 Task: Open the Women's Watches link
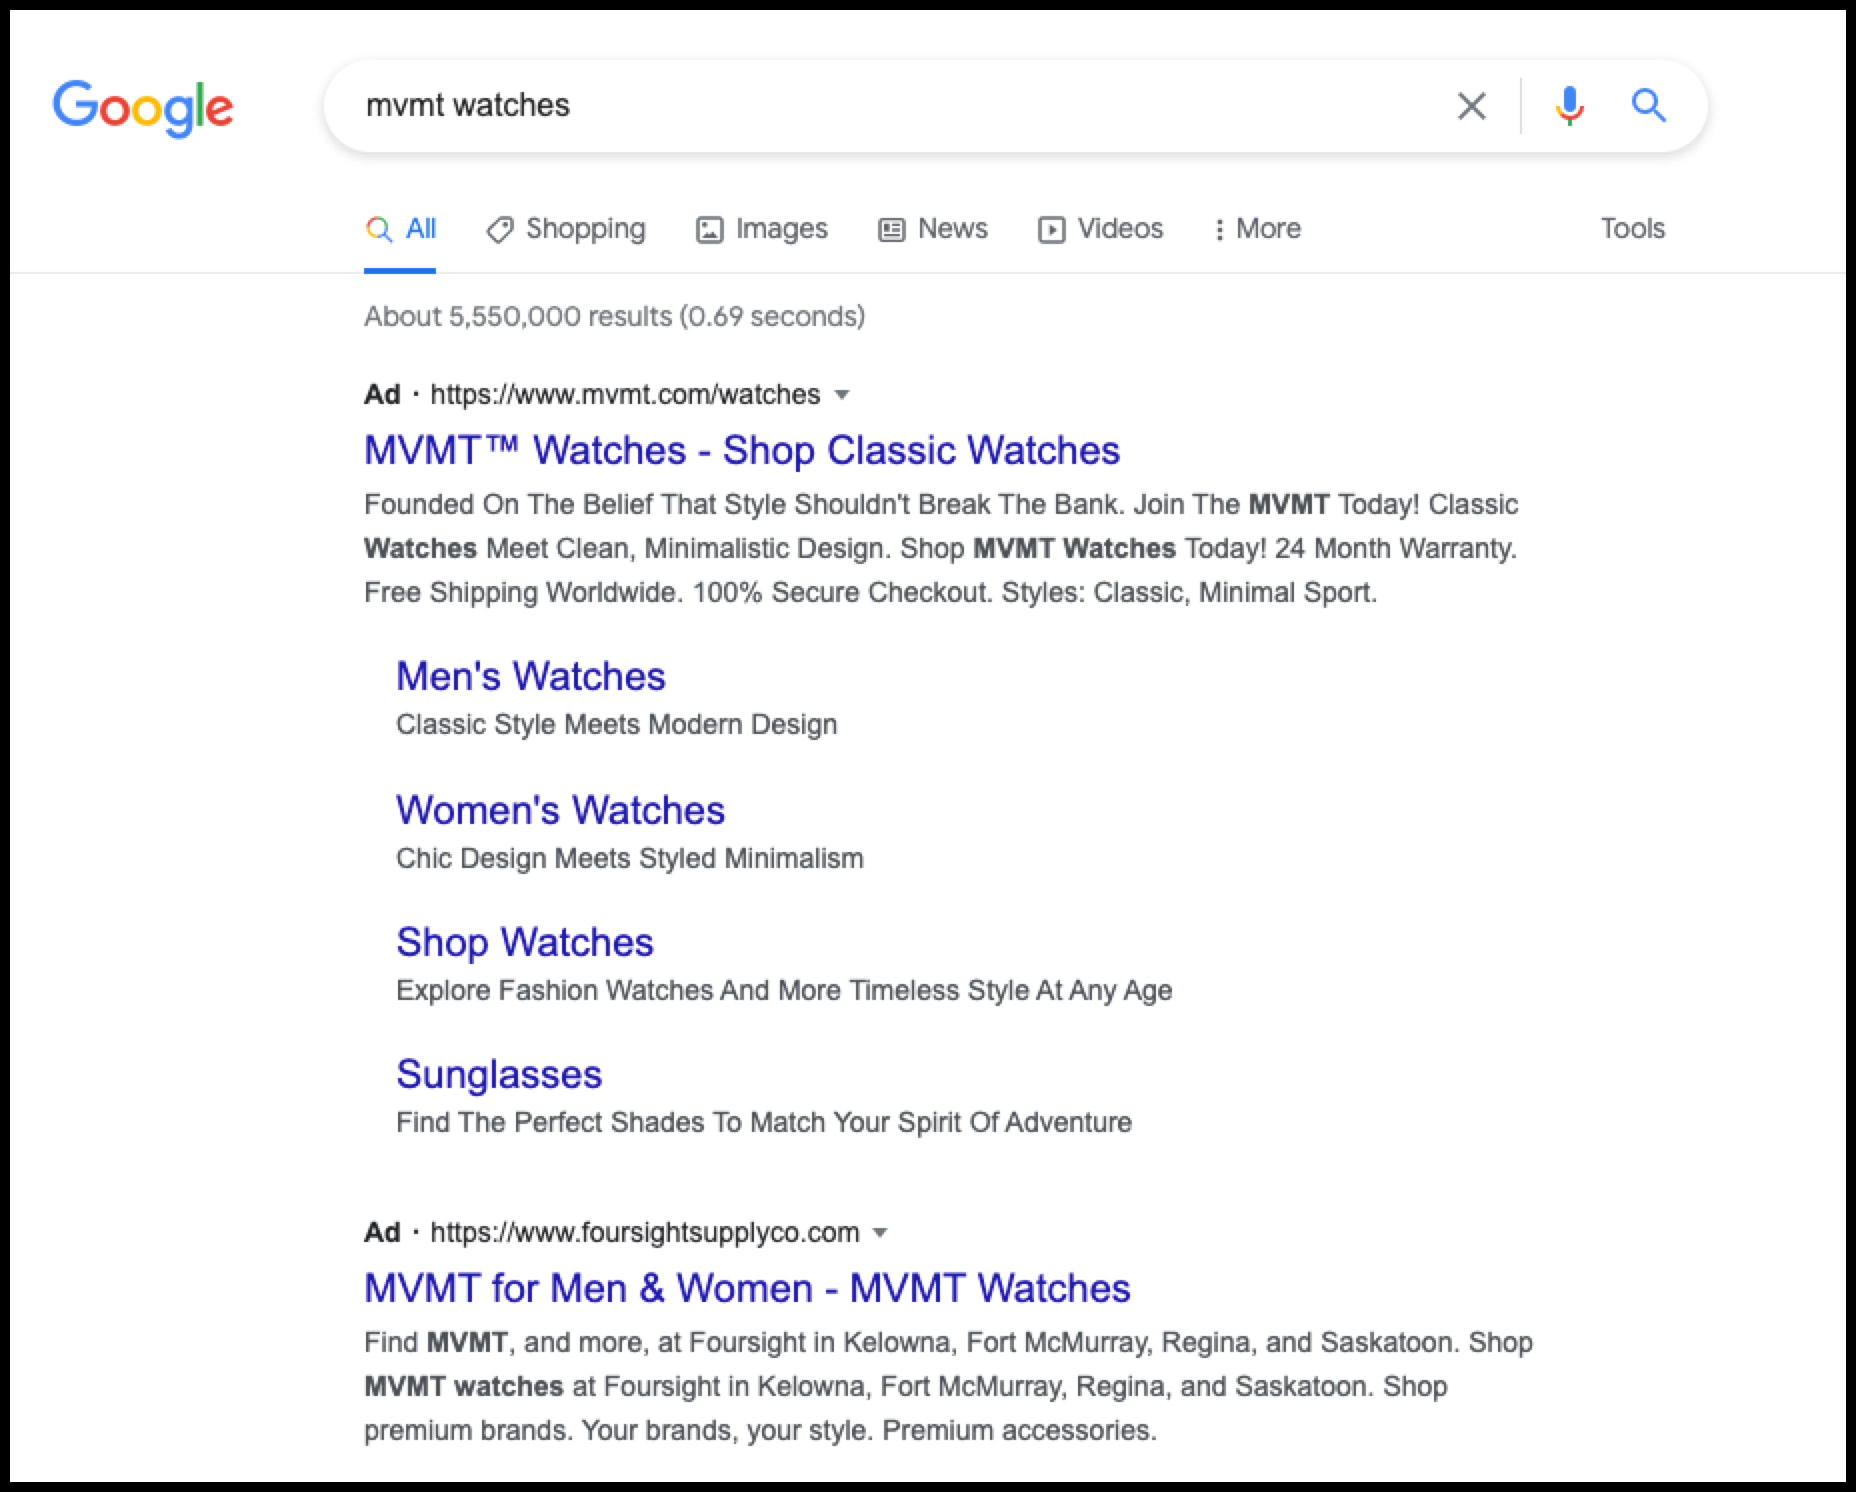[560, 810]
